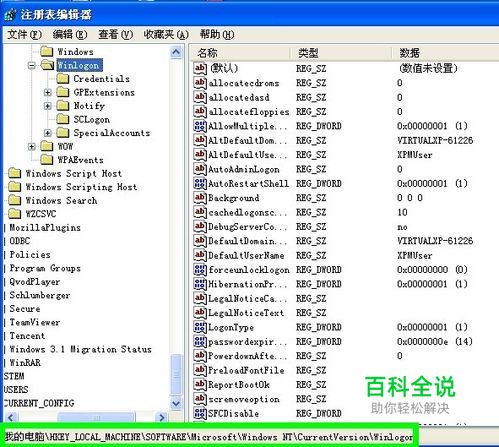Click DWORD icon of LogonType
This screenshot has height=447, width=499.
(200, 327)
